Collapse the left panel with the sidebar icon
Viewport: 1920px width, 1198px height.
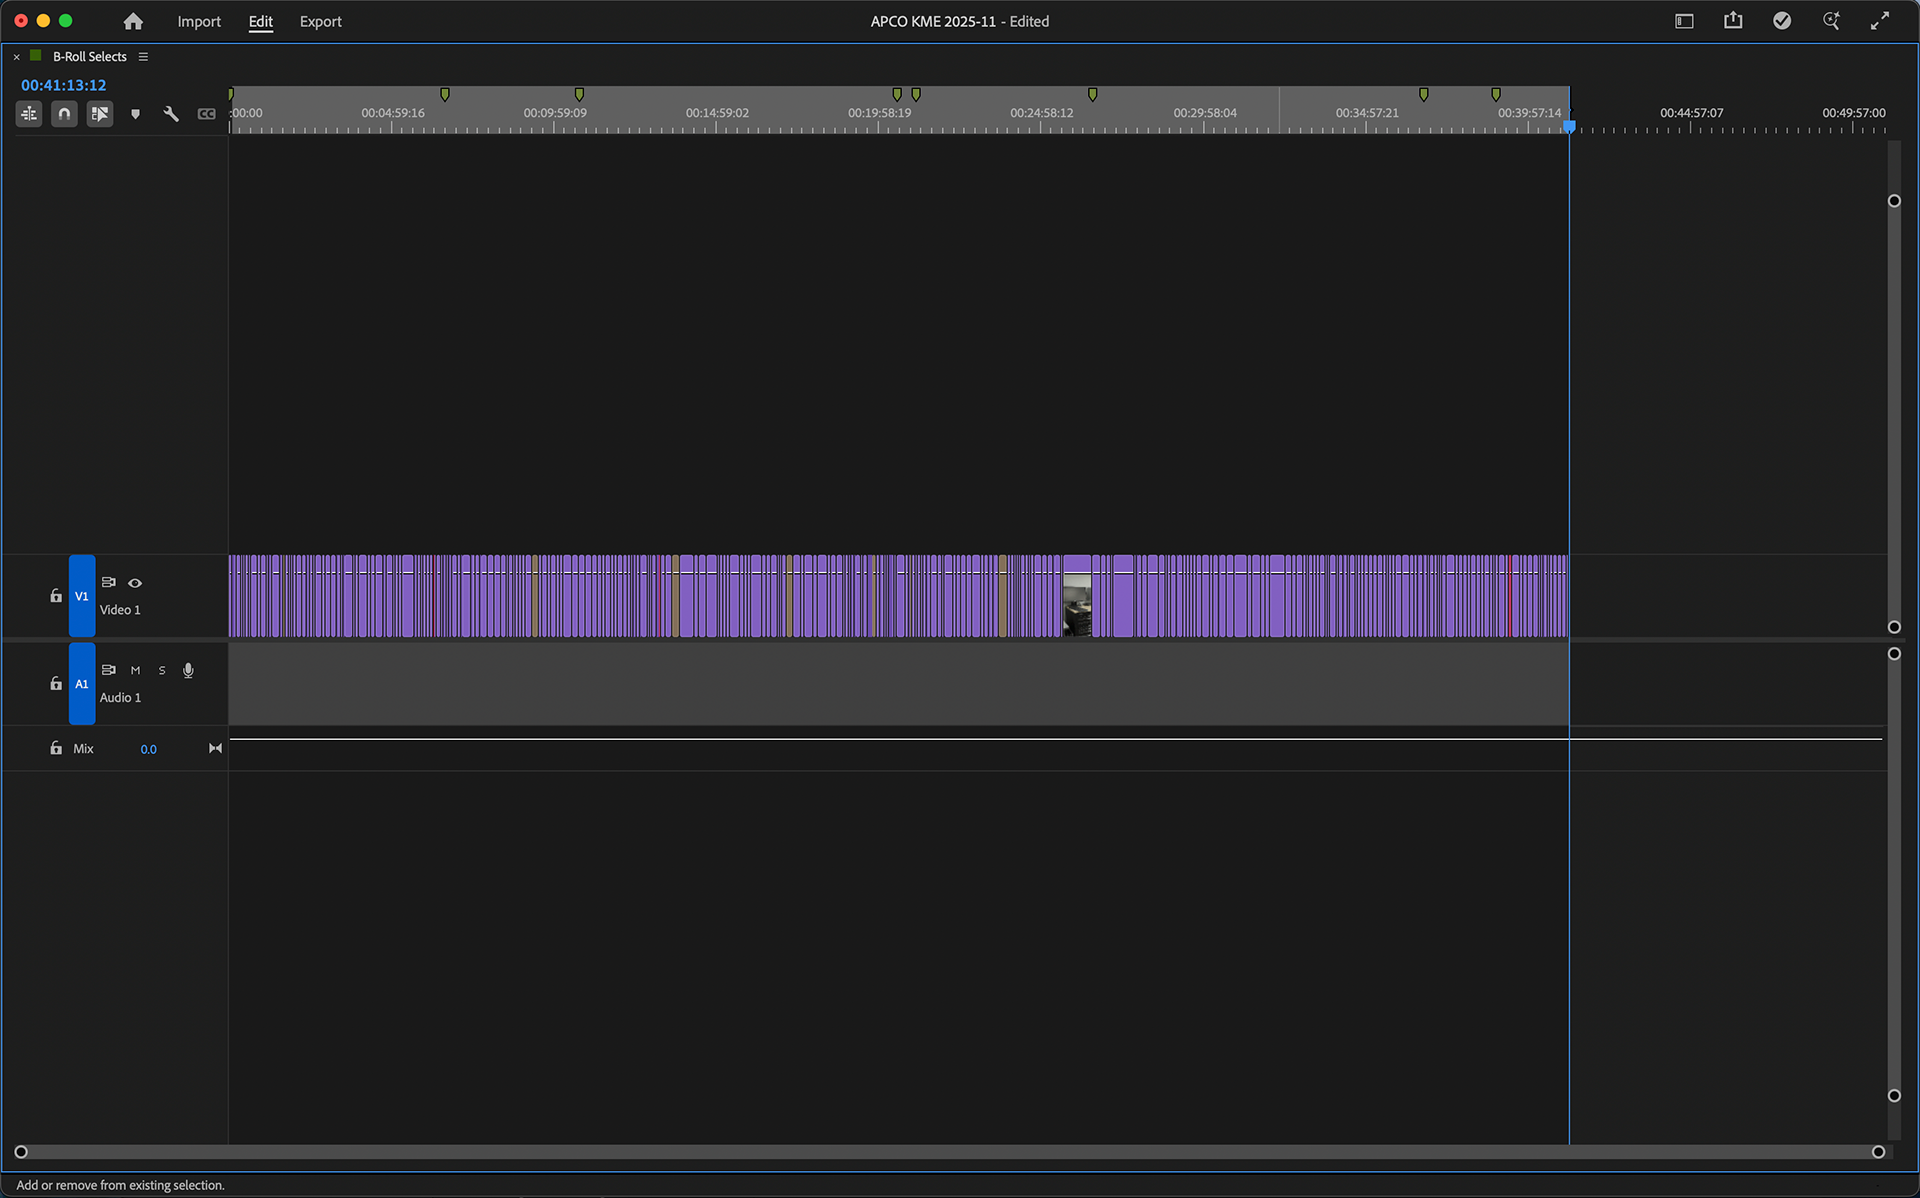(1684, 20)
